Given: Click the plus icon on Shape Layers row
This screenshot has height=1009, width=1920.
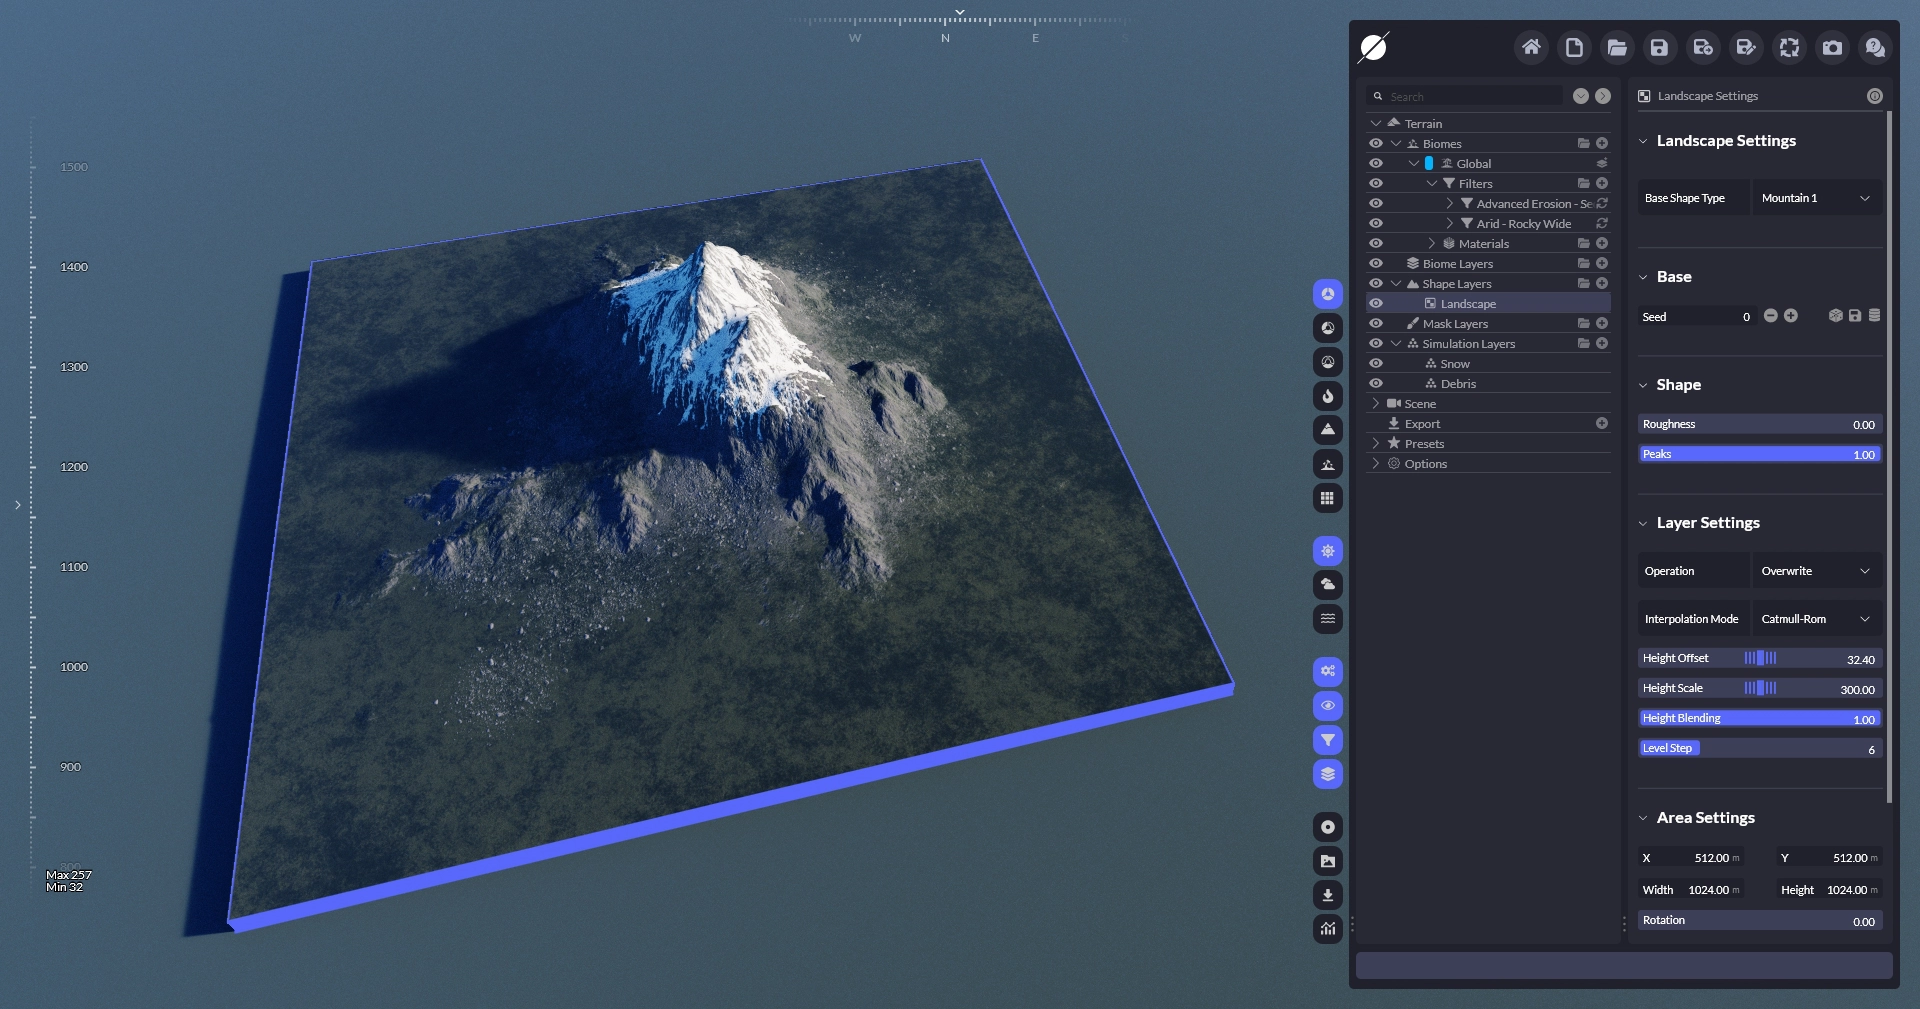Looking at the screenshot, I should pyautogui.click(x=1602, y=284).
